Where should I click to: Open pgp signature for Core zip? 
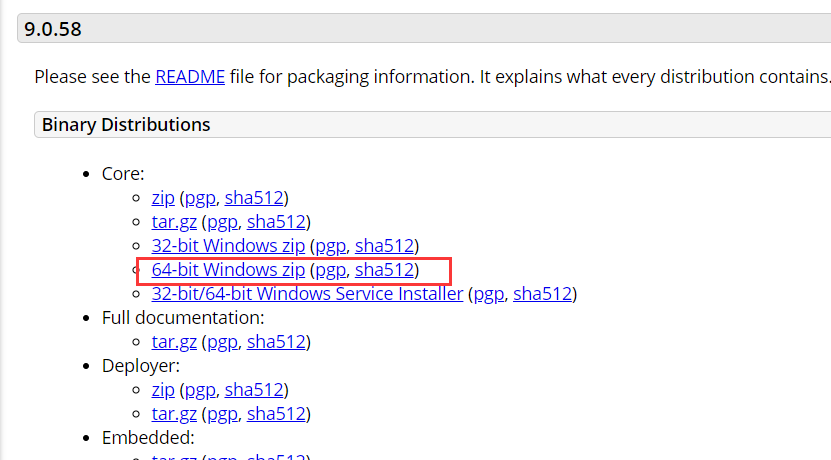coord(200,198)
